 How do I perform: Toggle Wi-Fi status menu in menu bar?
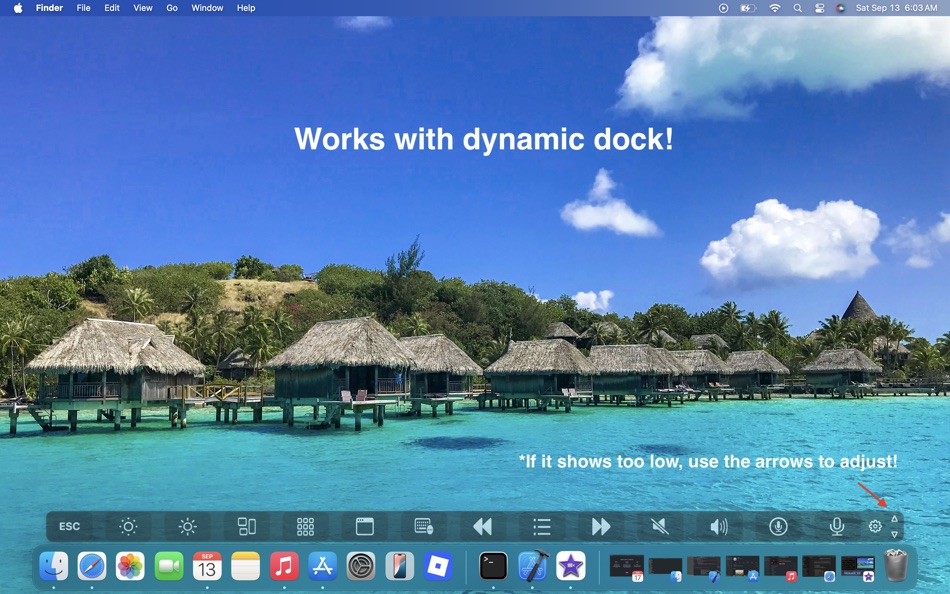coord(775,8)
